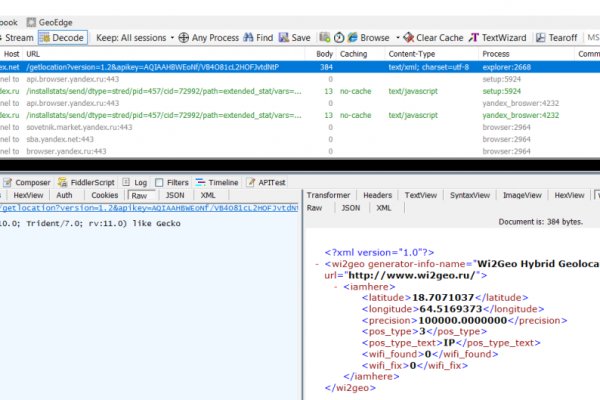Launch the TextWizard tool
This screenshot has width=600, height=400.
pos(502,37)
